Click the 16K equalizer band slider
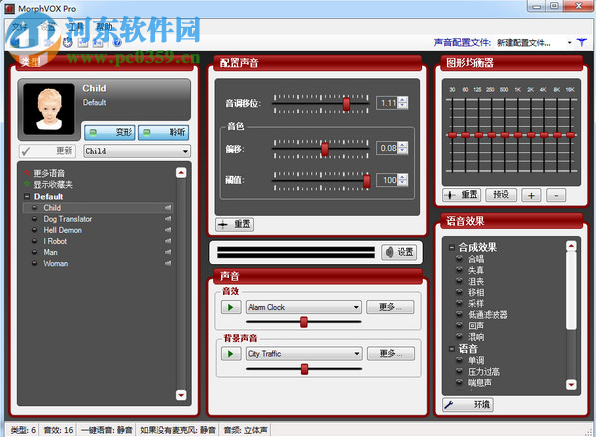Viewport: 596px width, 437px height. click(x=570, y=135)
